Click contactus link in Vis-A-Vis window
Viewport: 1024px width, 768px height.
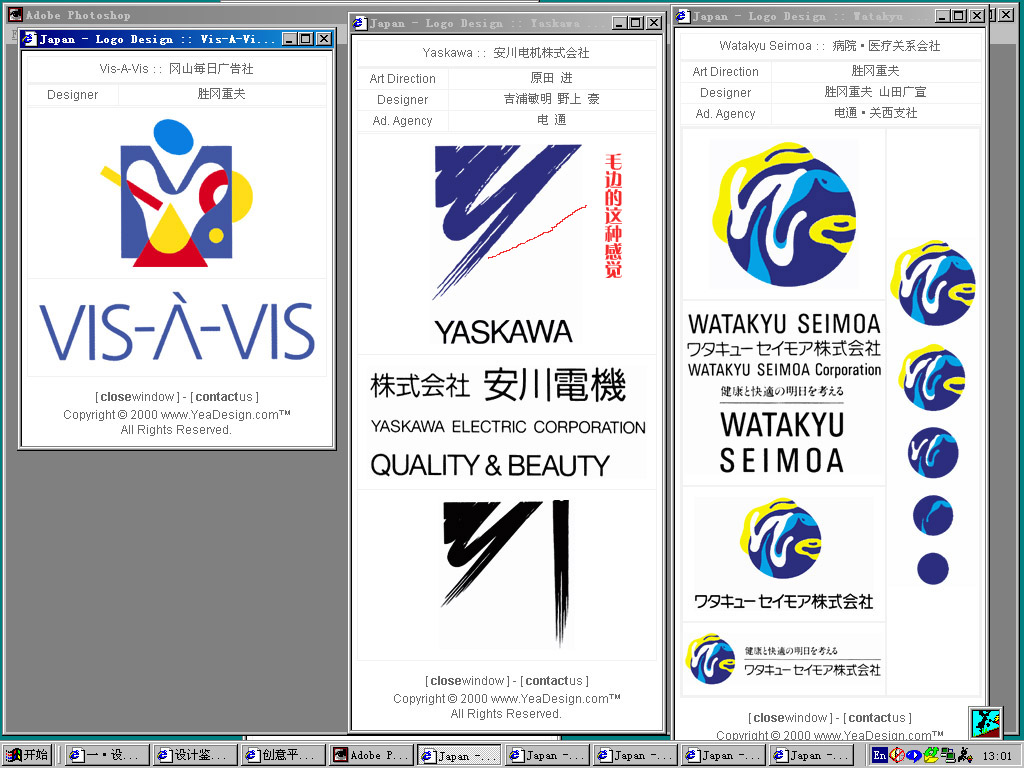tap(224, 396)
